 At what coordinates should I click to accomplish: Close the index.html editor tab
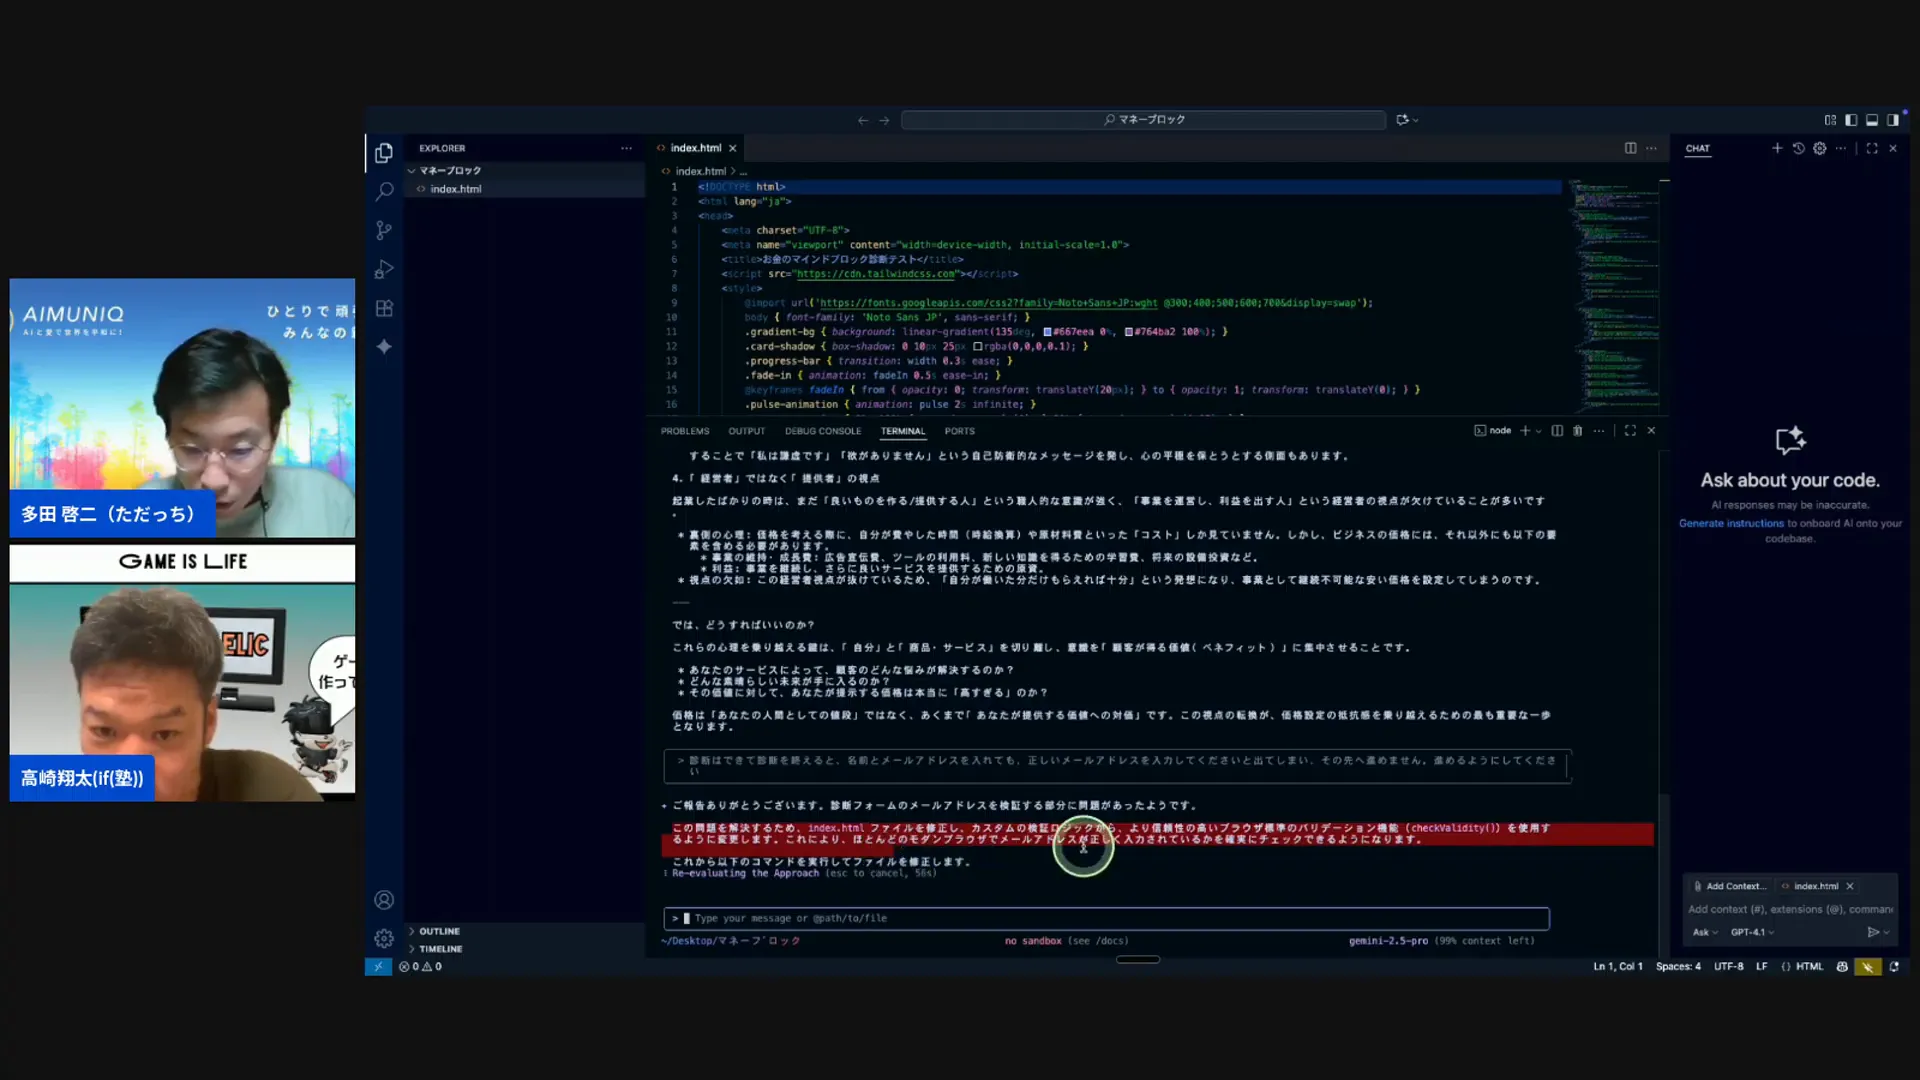pyautogui.click(x=733, y=148)
